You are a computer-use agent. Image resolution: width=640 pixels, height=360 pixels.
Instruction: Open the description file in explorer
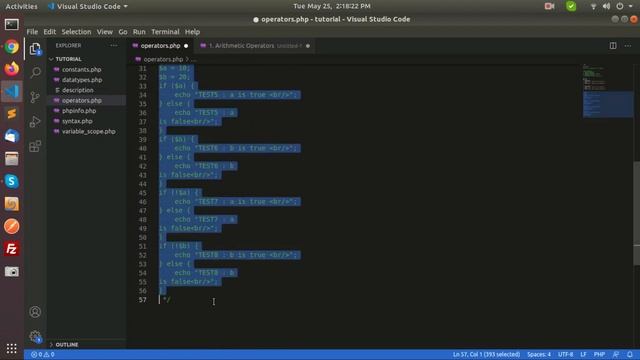78,90
